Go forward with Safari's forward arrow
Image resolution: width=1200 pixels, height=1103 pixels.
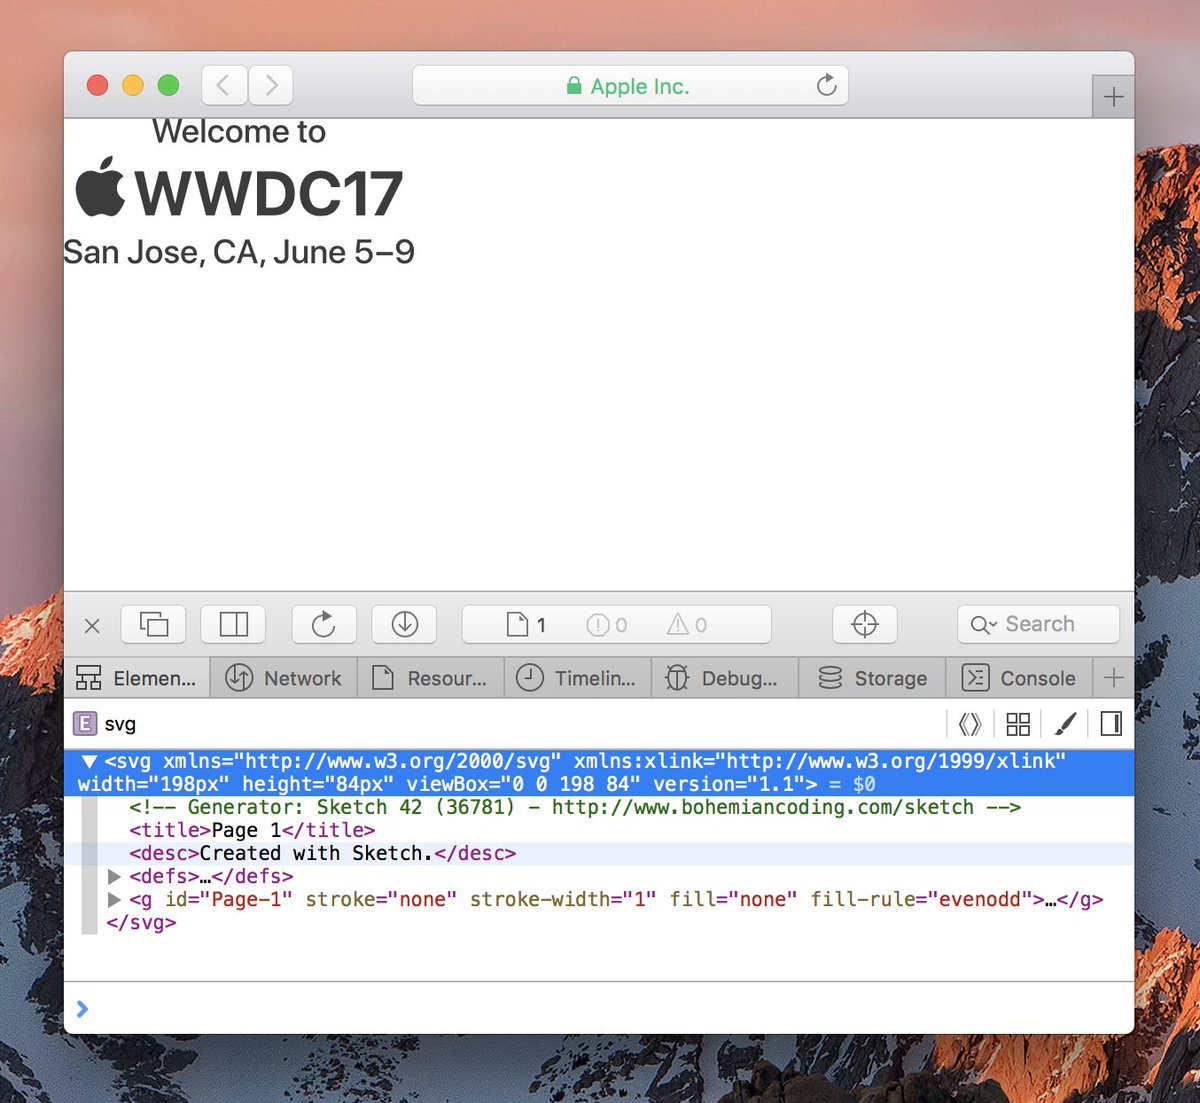pyautogui.click(x=270, y=86)
